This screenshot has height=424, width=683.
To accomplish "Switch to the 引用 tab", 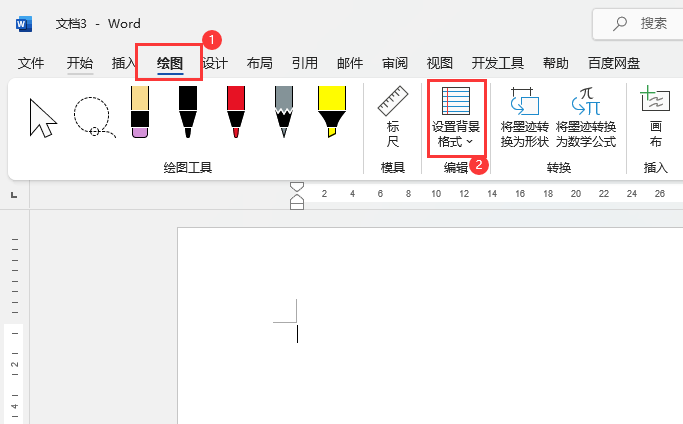I will tap(304, 63).
